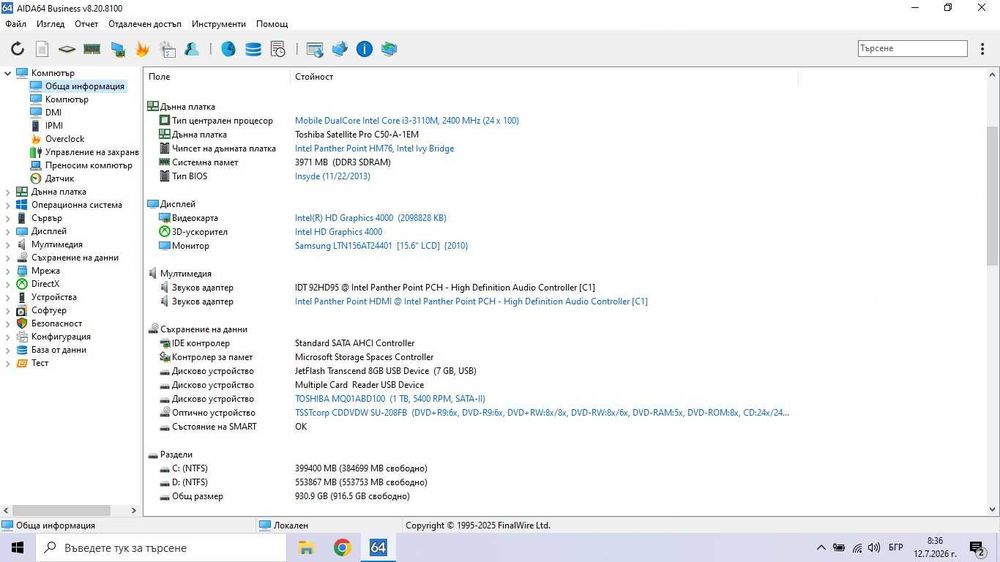Screen dimensions: 1000x562
Task: Open the preferences gear-window toolbar icon
Action: pos(168,48)
